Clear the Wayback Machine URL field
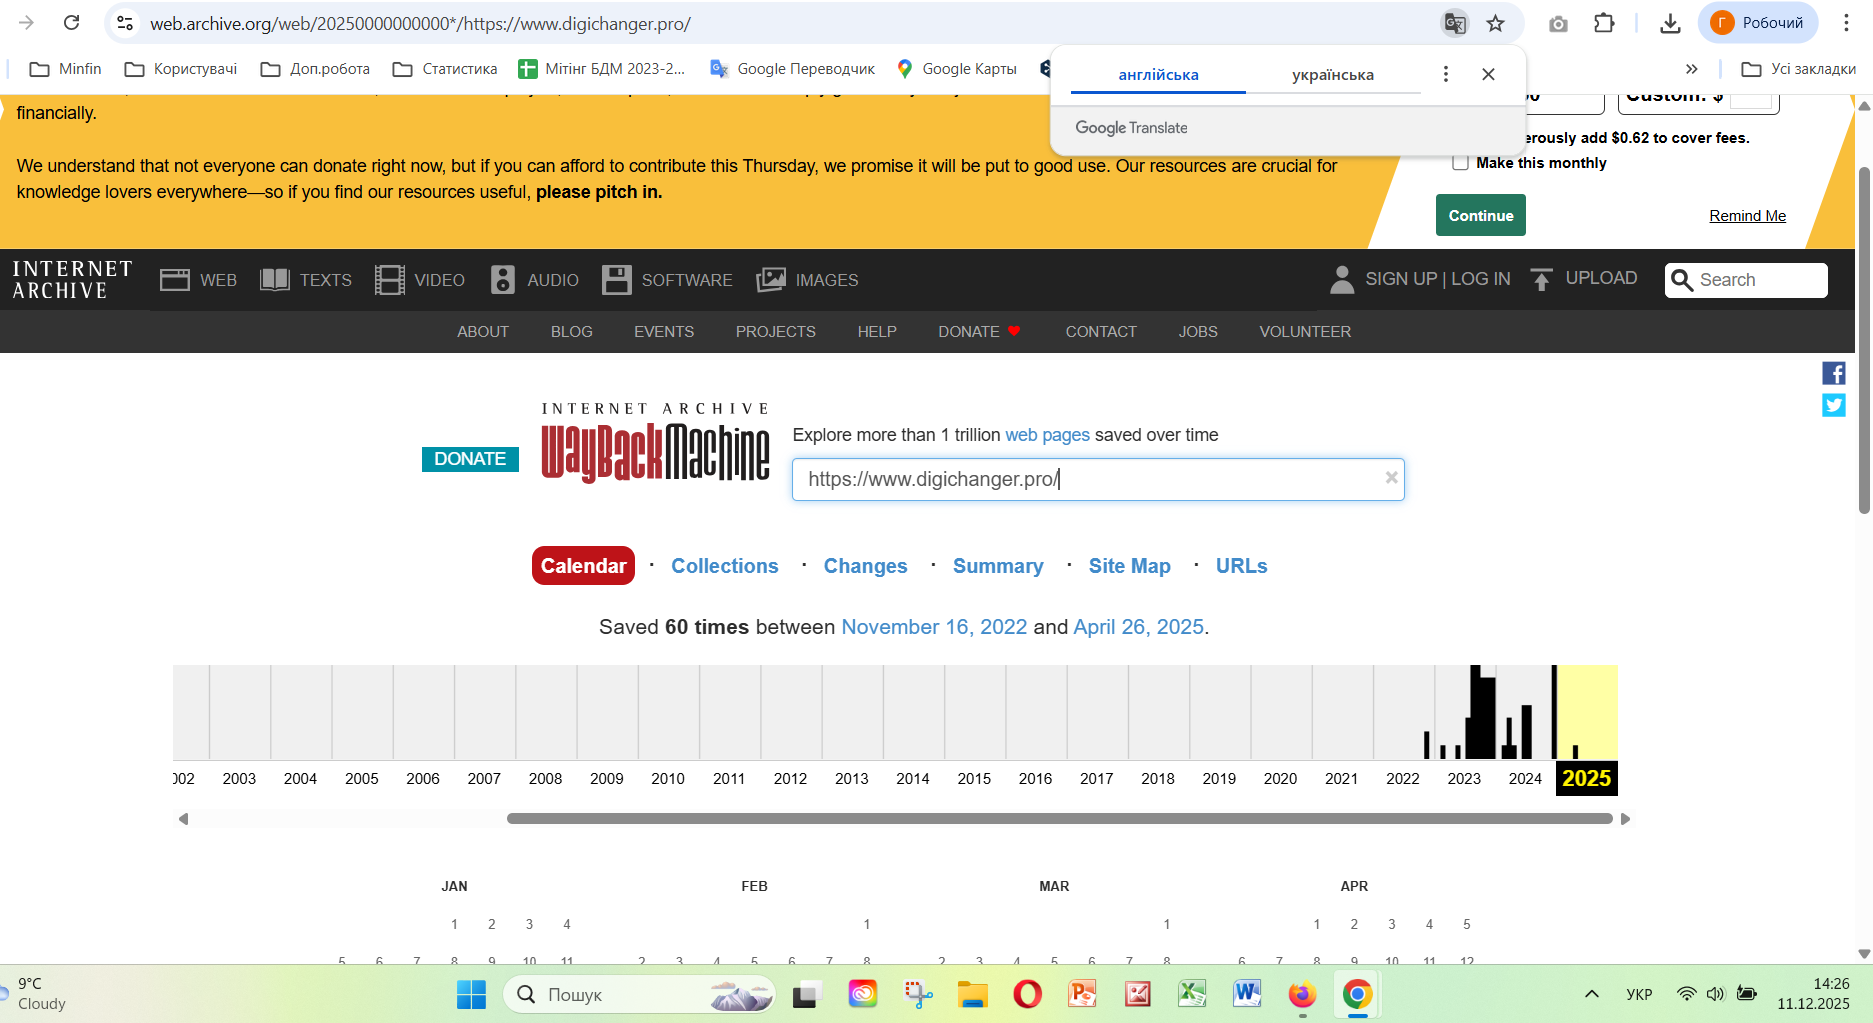Image resolution: width=1873 pixels, height=1023 pixels. pyautogui.click(x=1391, y=478)
